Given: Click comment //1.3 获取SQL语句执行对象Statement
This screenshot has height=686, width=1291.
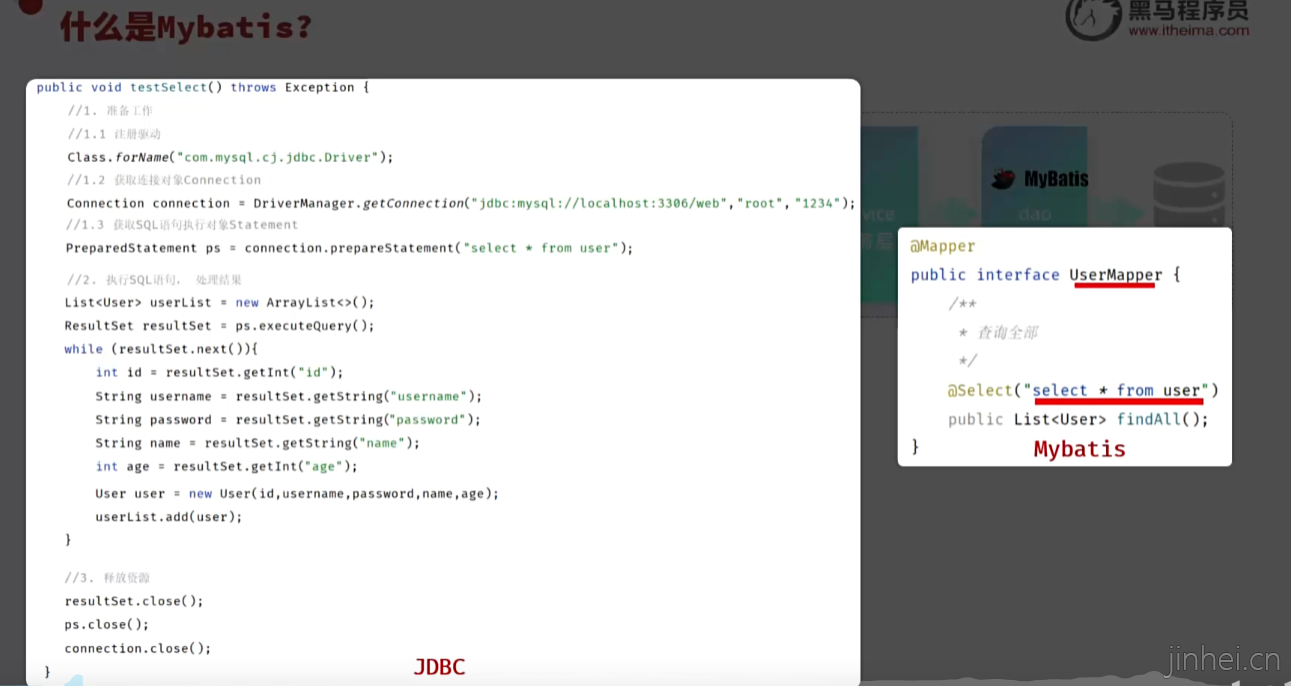Looking at the screenshot, I should point(182,225).
